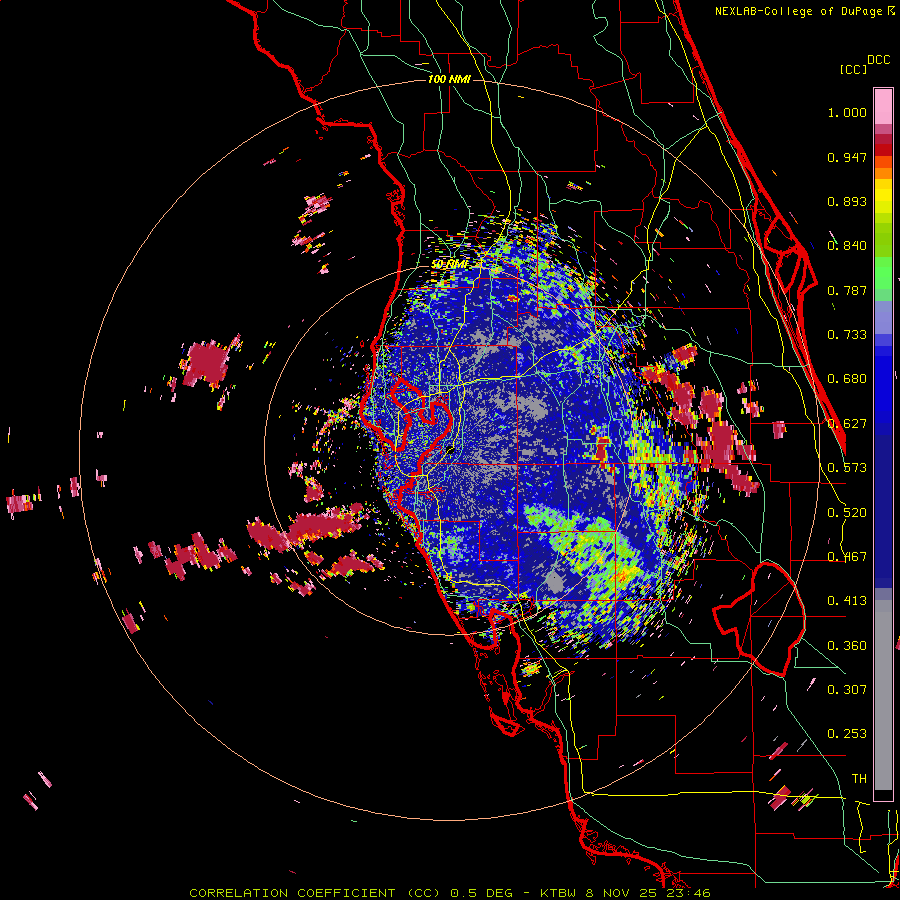Select the yellow segment of the color bar
This screenshot has width=900, height=900.
coord(883,196)
